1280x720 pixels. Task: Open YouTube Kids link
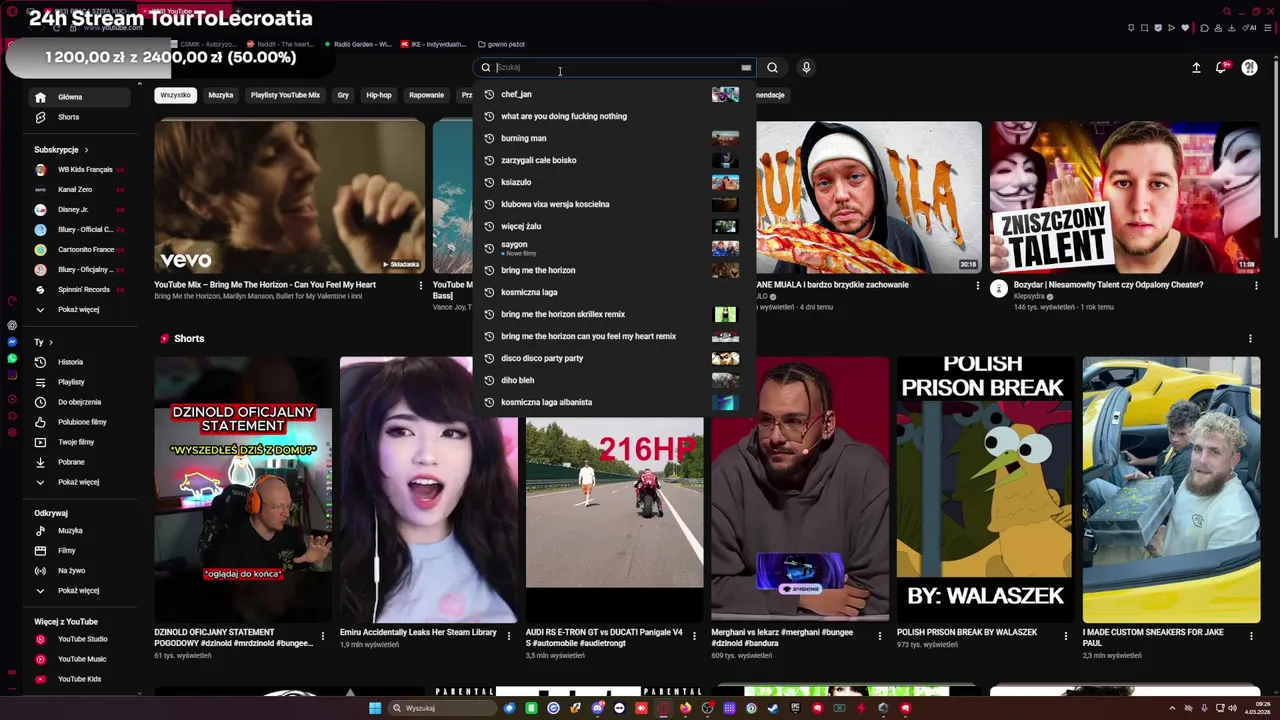(x=79, y=679)
